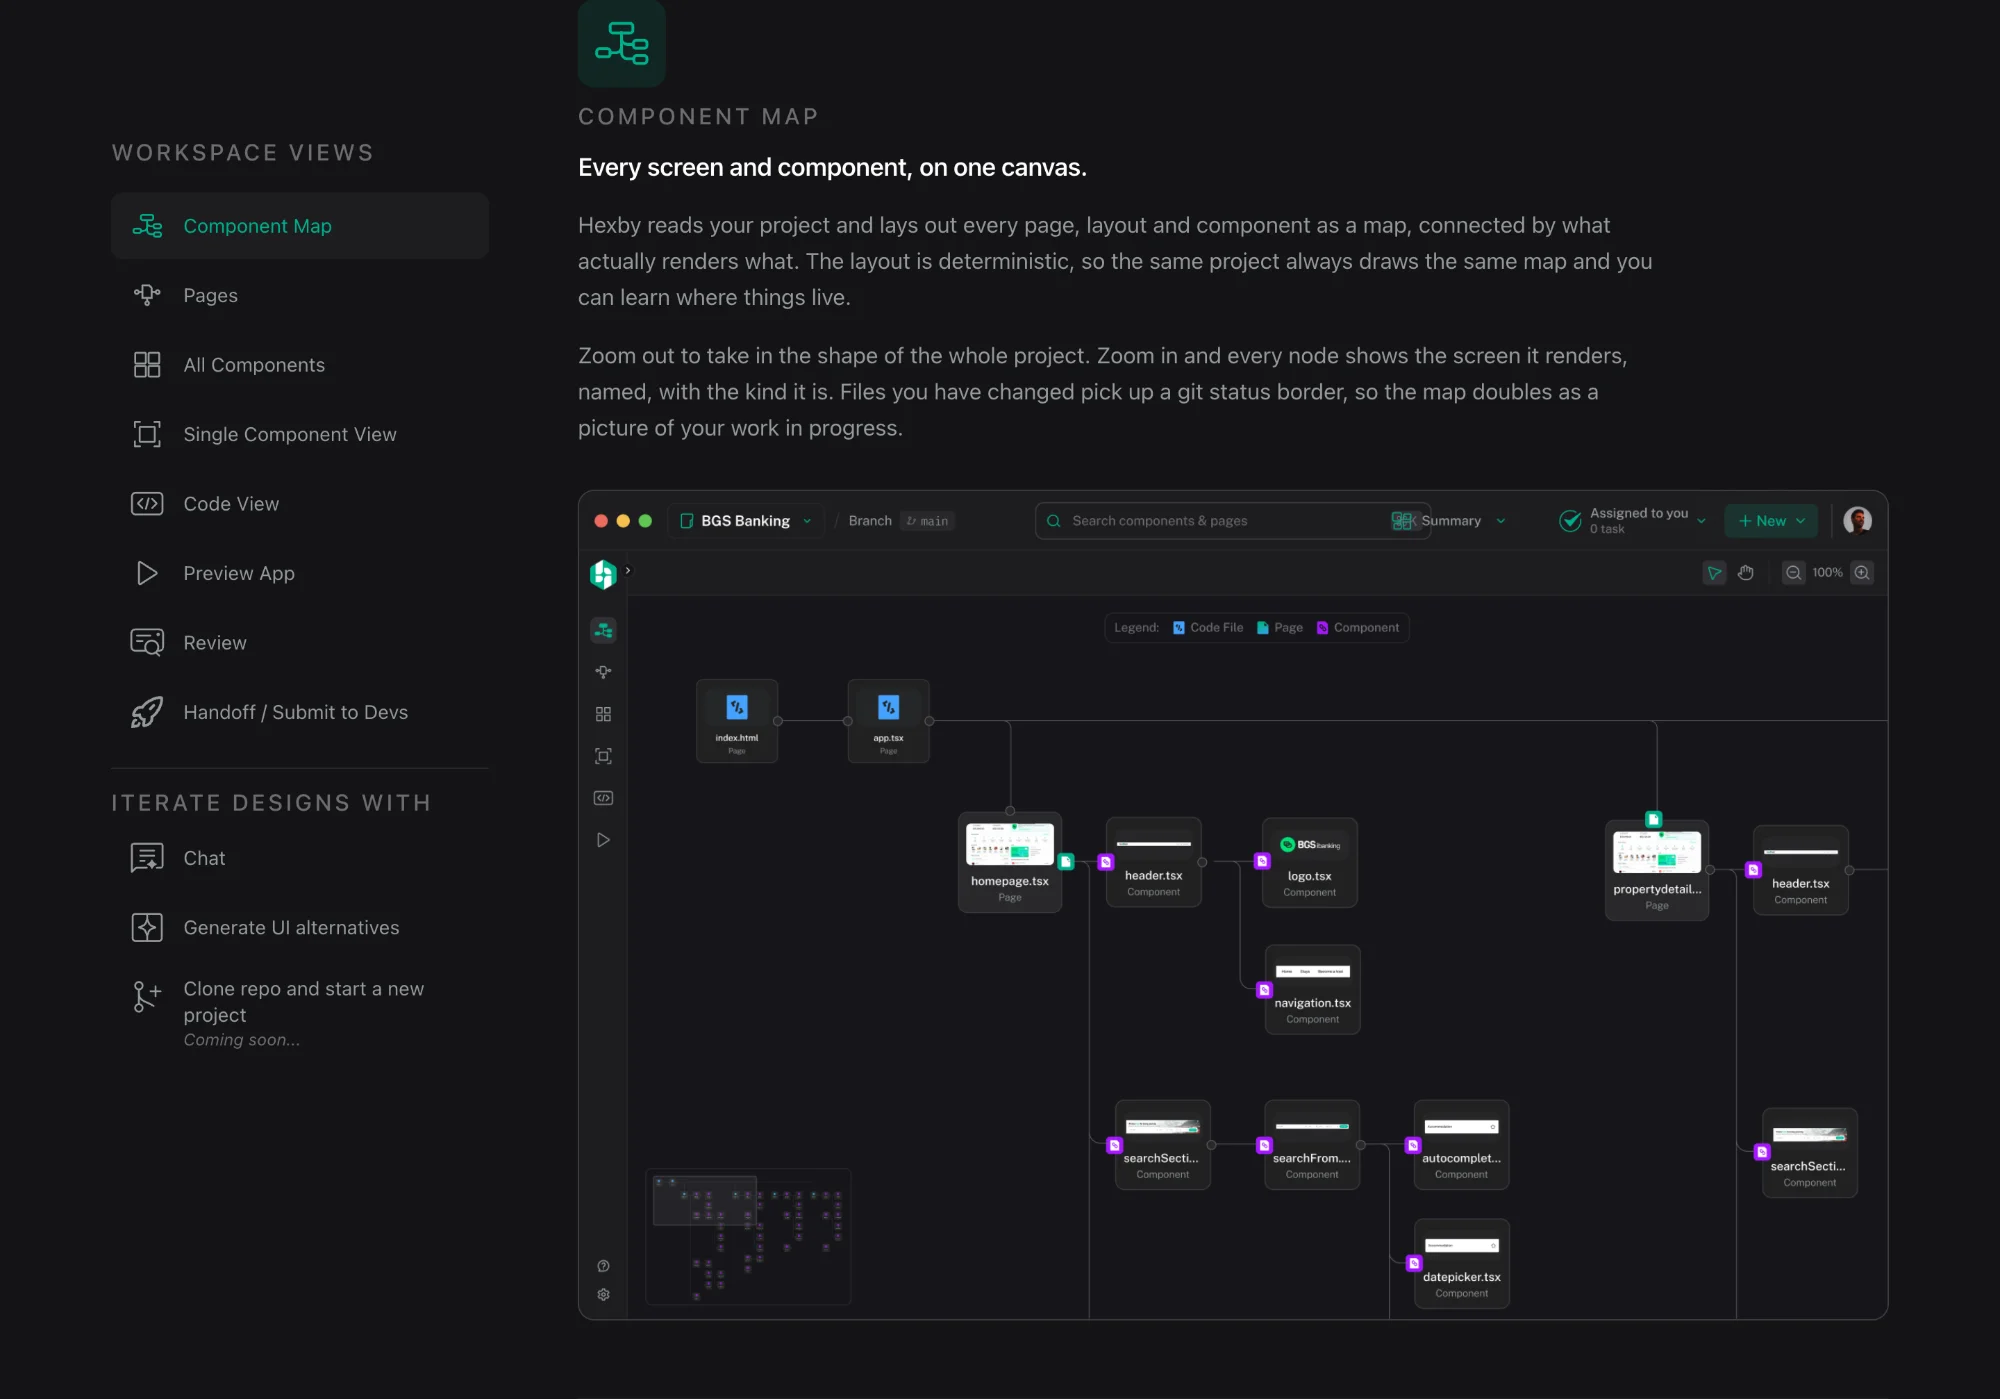The height and width of the screenshot is (1399, 2000).
Task: Click the purple component badge on datepicker.tsx
Action: (1413, 1264)
